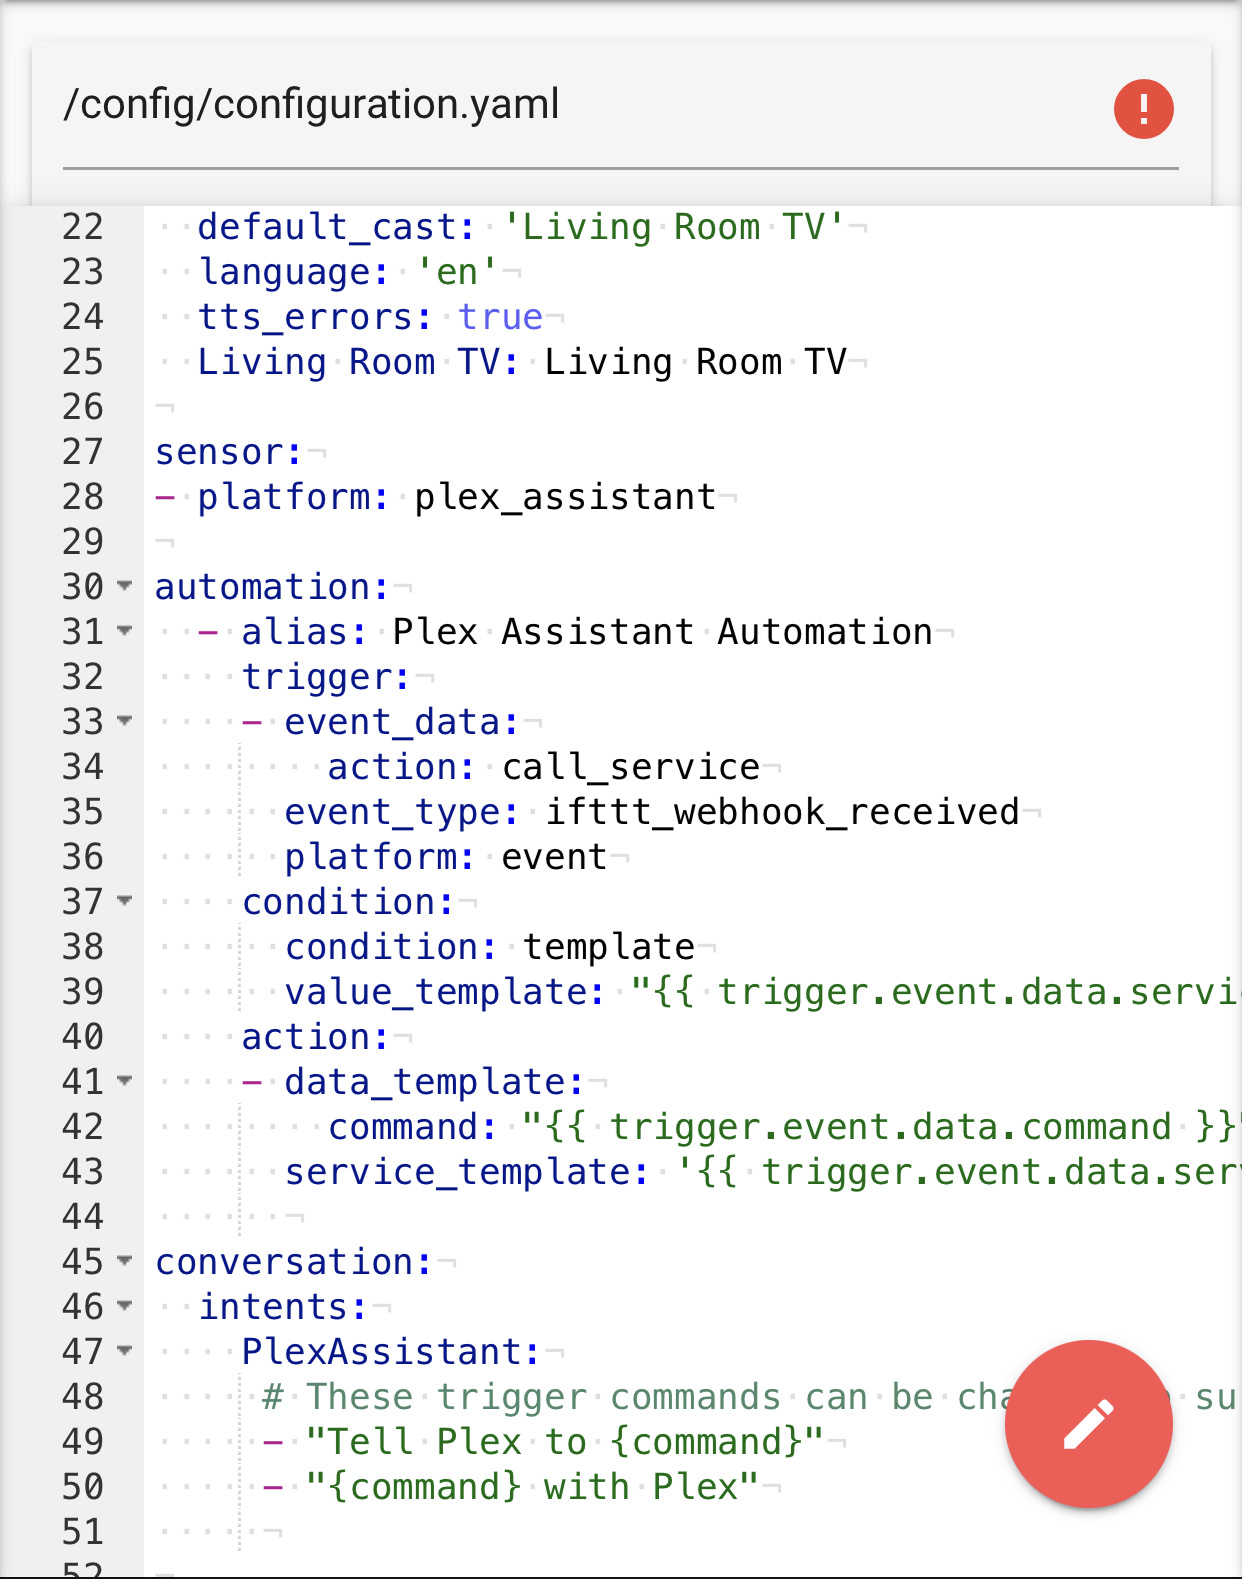1242x1579 pixels.
Task: Click the platform: event line
Action: coord(446,857)
